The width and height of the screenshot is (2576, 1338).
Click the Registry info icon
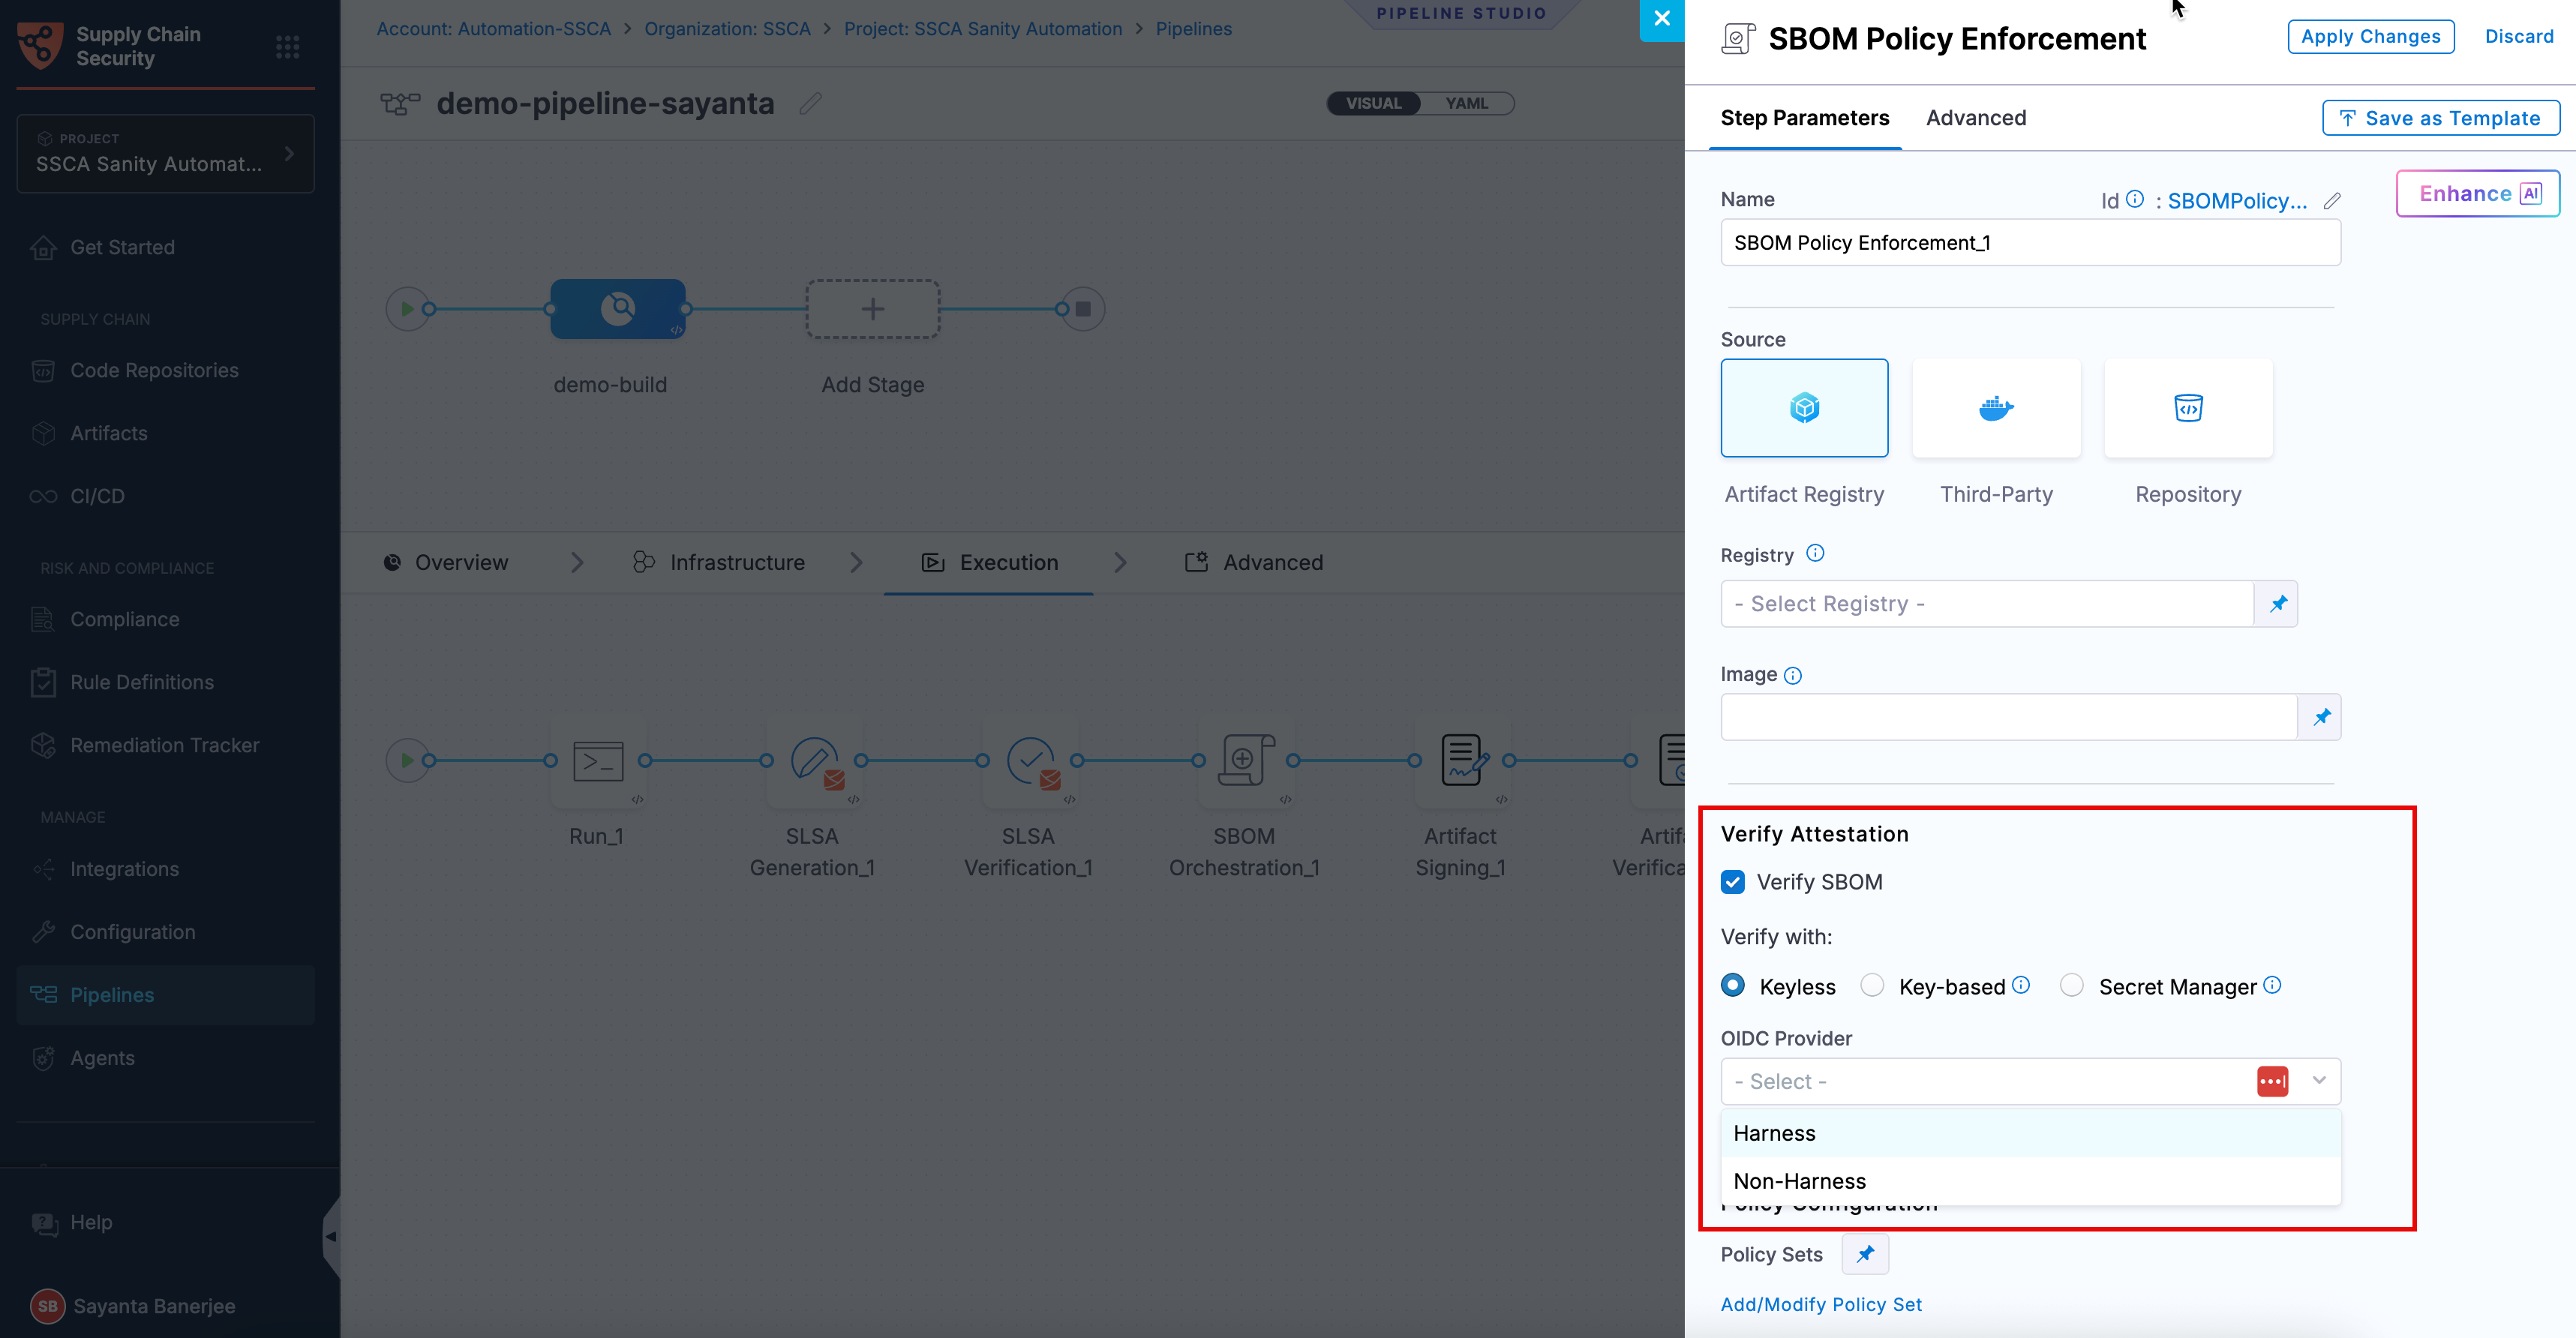click(x=1815, y=553)
